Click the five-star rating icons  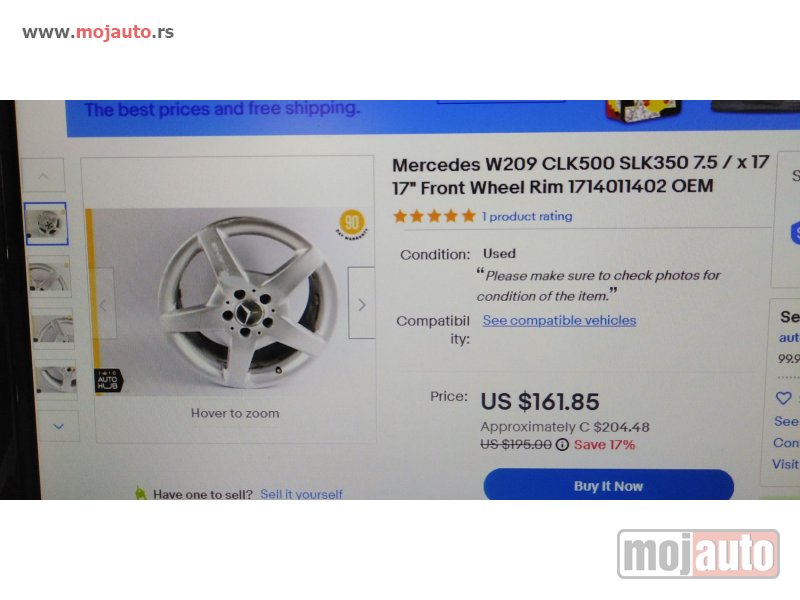click(434, 216)
